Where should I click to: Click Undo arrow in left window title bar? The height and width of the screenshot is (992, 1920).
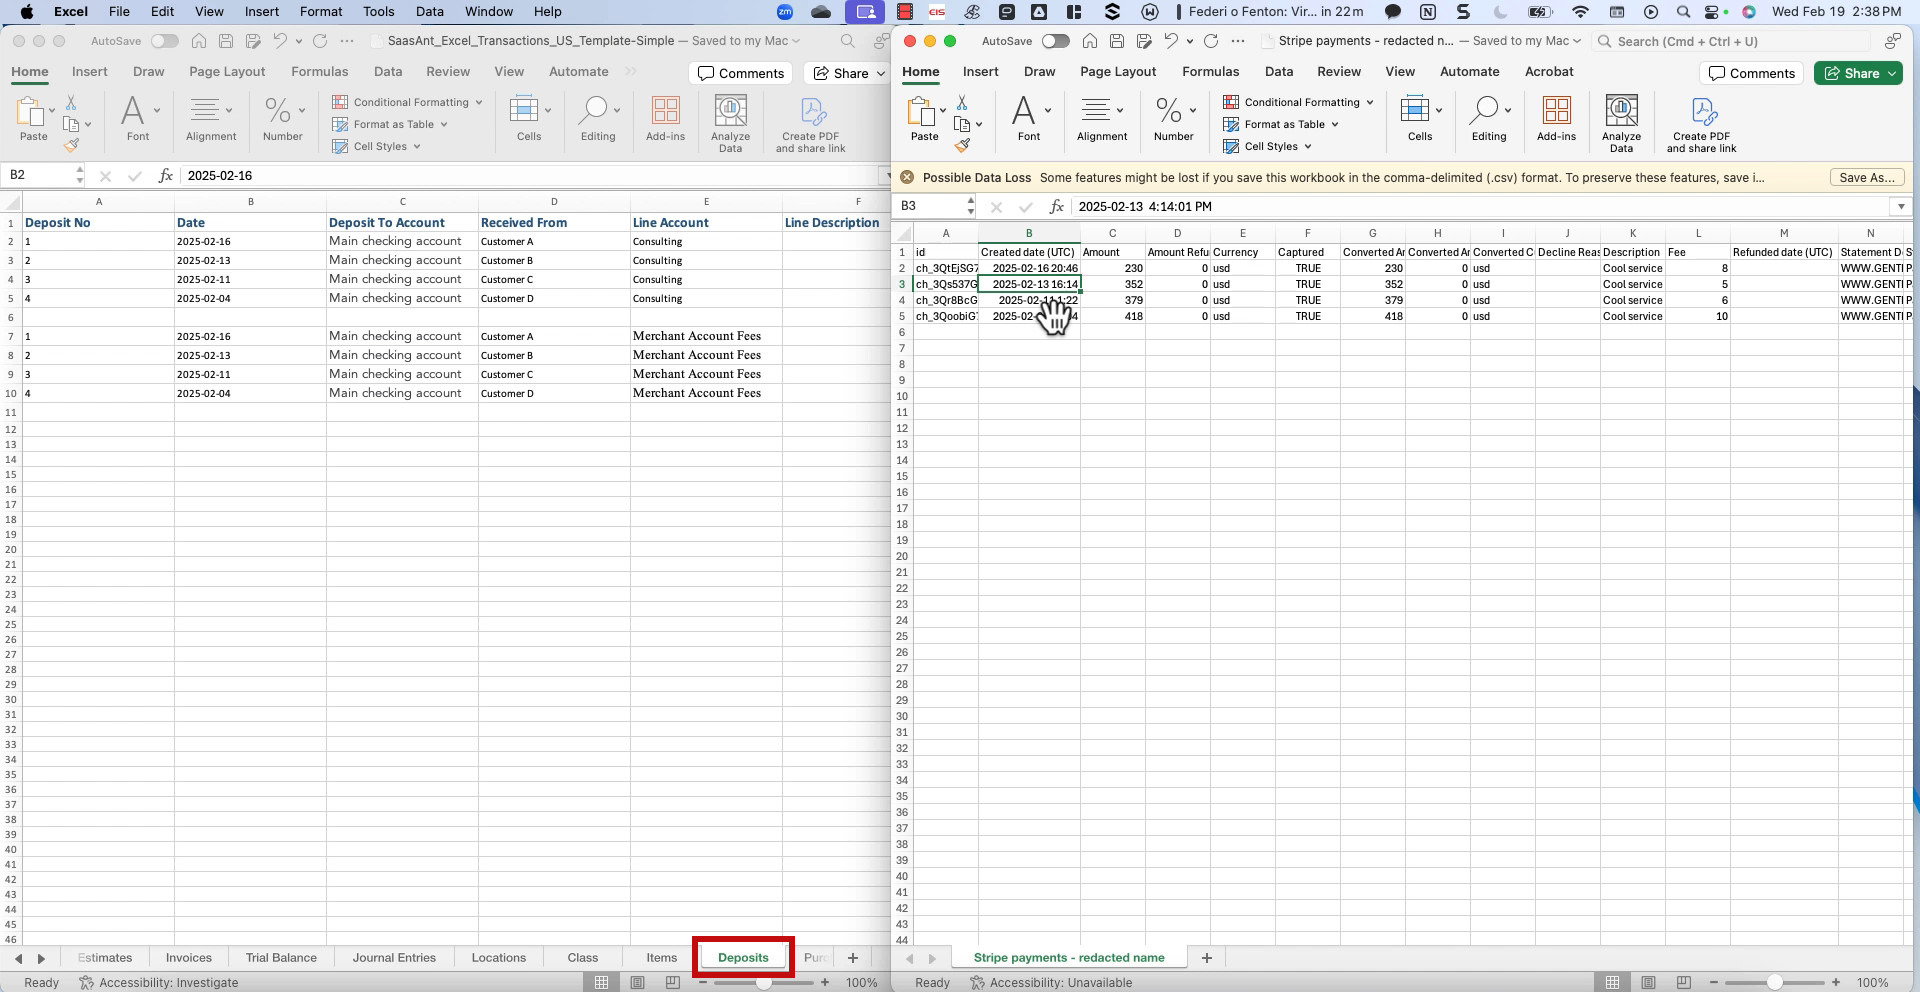coord(280,41)
